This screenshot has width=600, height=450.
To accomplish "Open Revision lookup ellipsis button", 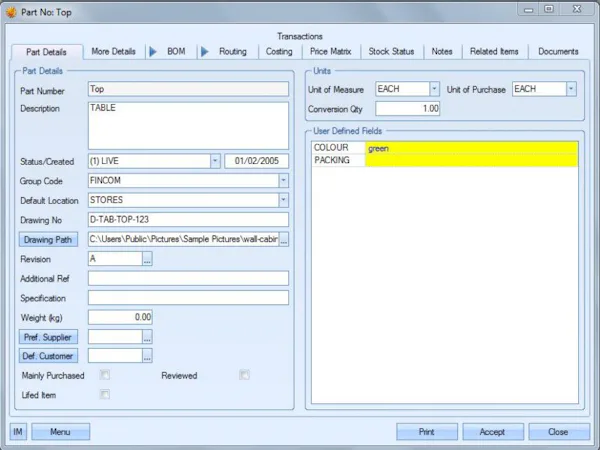I will point(147,259).
